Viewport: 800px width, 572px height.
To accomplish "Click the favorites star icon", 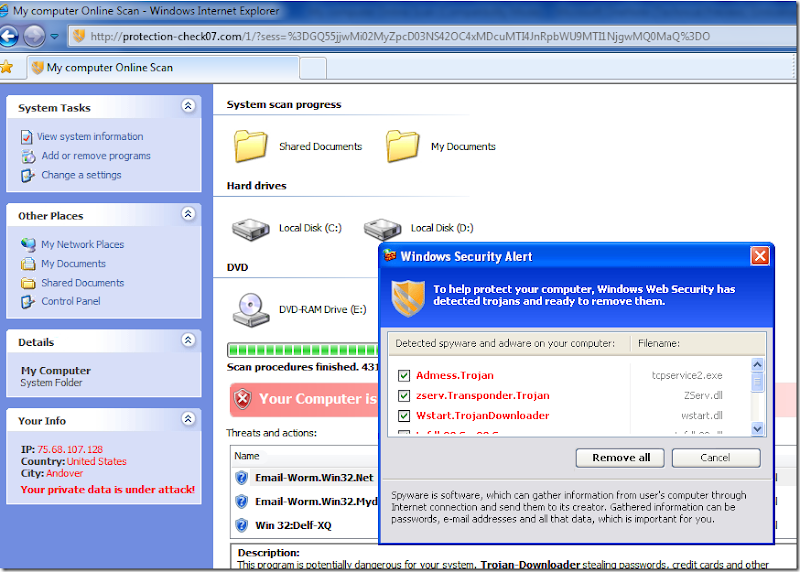I will tap(6, 67).
